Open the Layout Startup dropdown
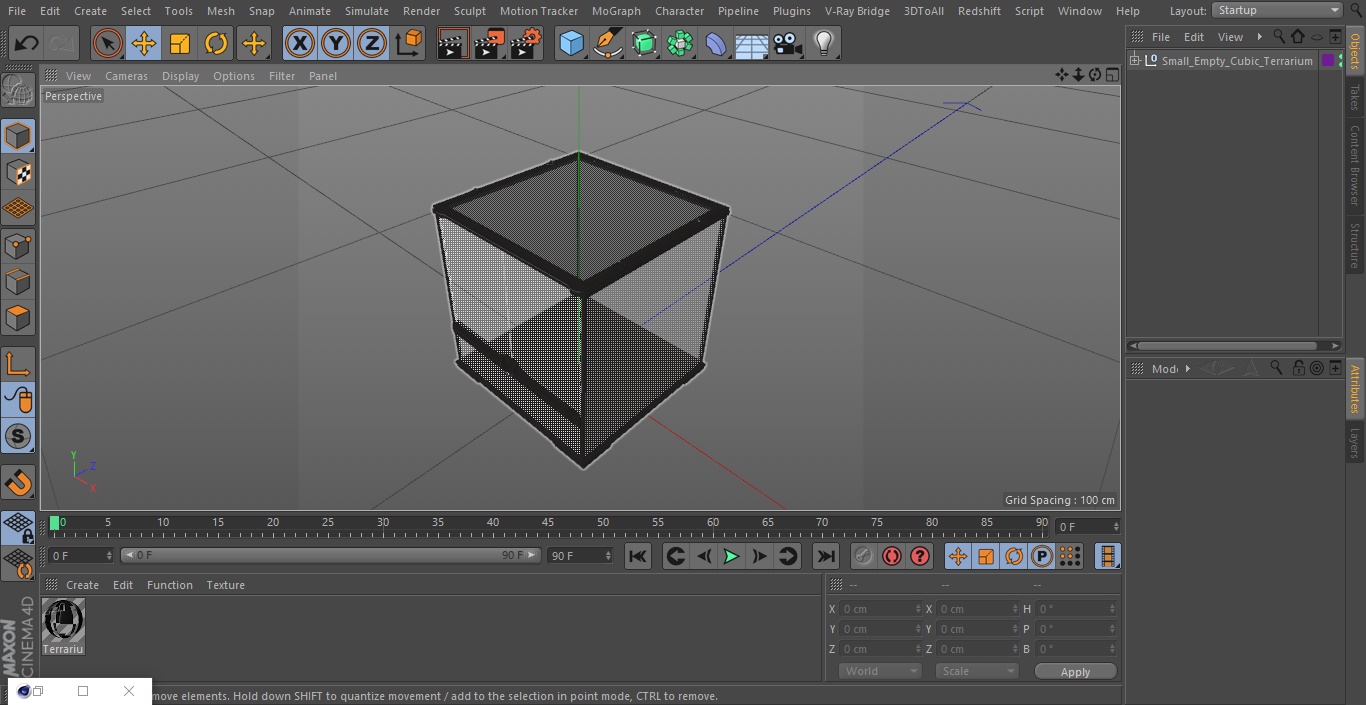 (1277, 10)
